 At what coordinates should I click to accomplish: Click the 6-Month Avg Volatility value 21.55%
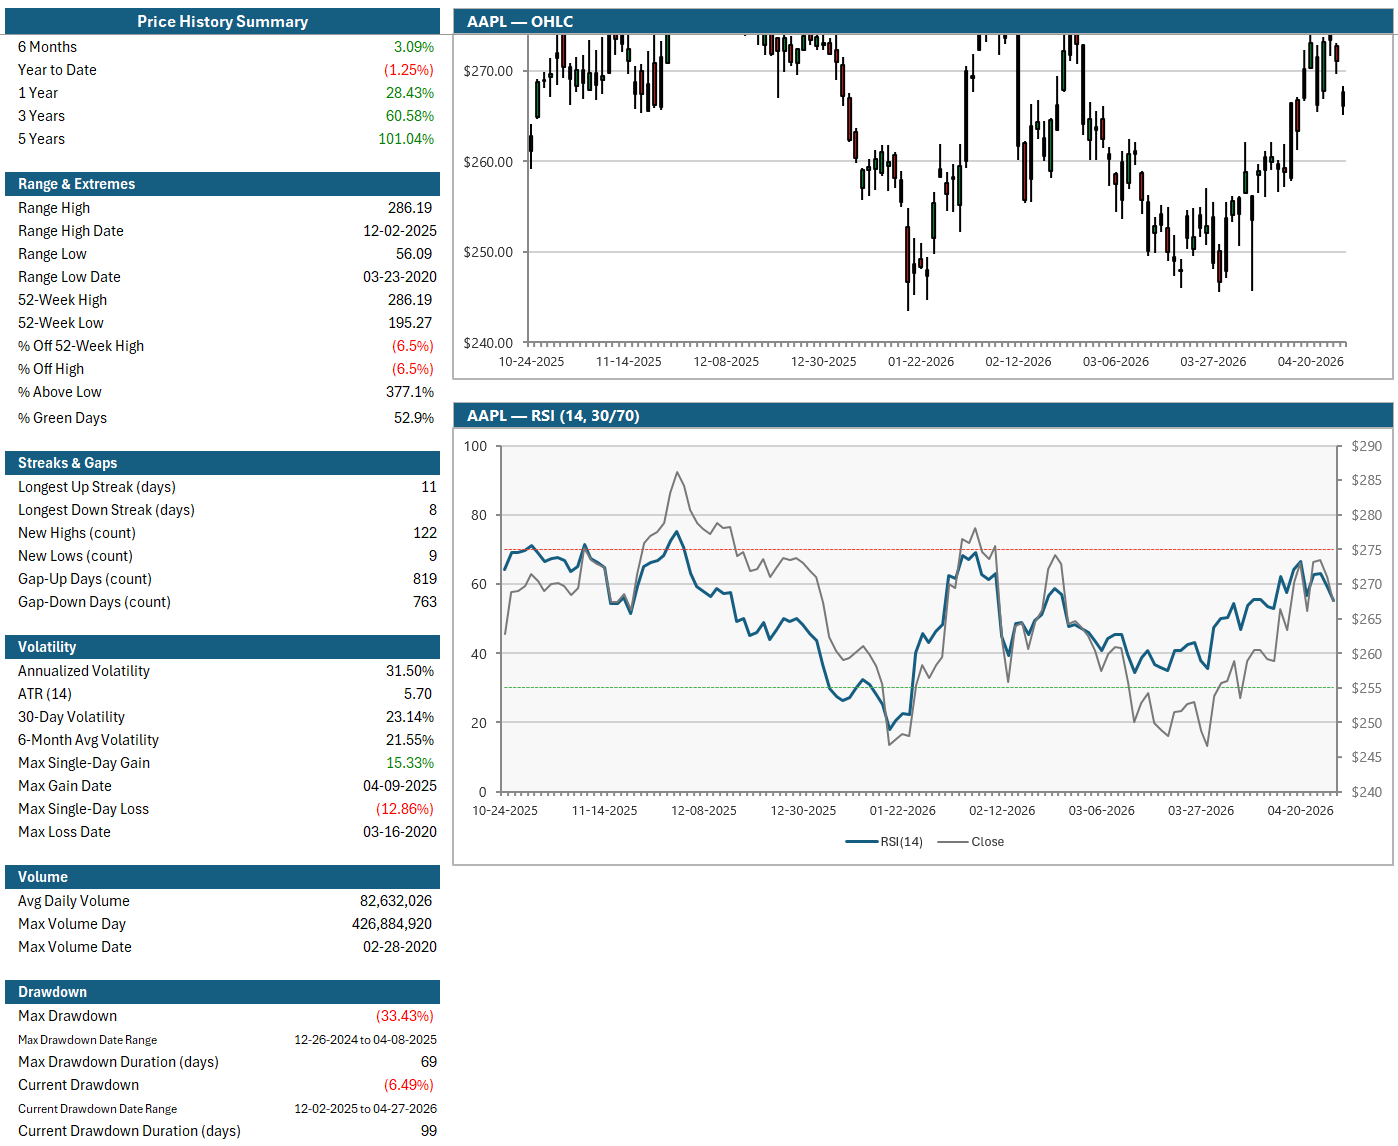coord(410,740)
